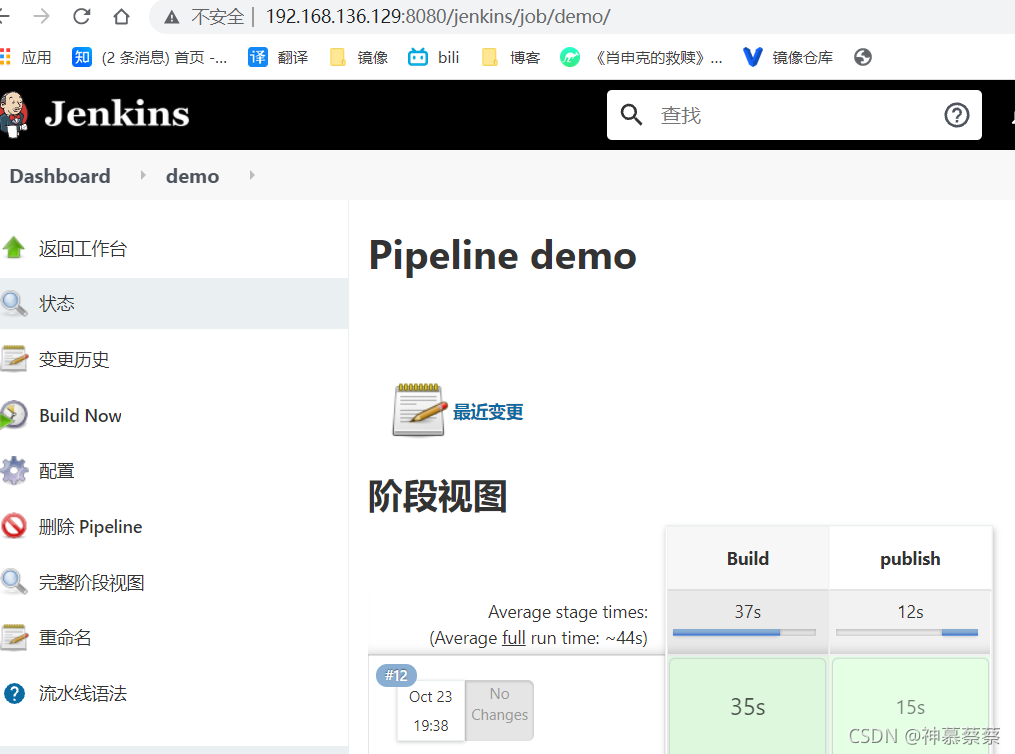Screen dimensions: 1015x754
Task: Go to browser home page icon
Action: click(x=121, y=16)
